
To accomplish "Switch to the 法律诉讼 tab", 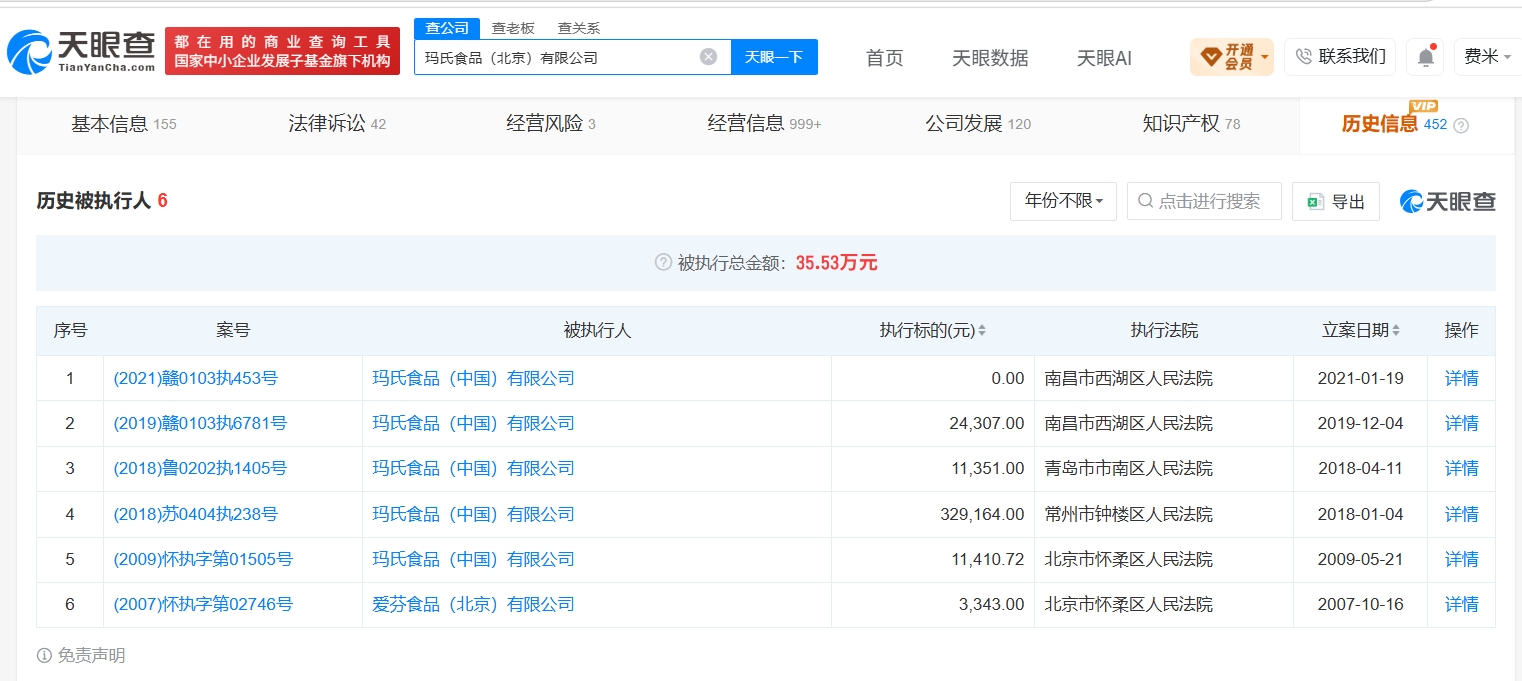I will pyautogui.click(x=337, y=124).
